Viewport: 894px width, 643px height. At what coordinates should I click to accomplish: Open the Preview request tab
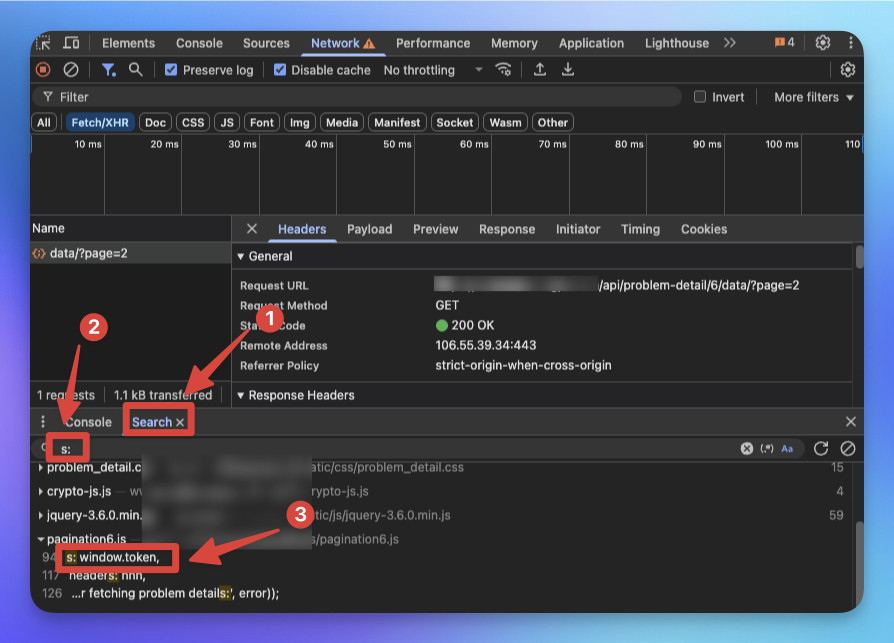[x=435, y=229]
